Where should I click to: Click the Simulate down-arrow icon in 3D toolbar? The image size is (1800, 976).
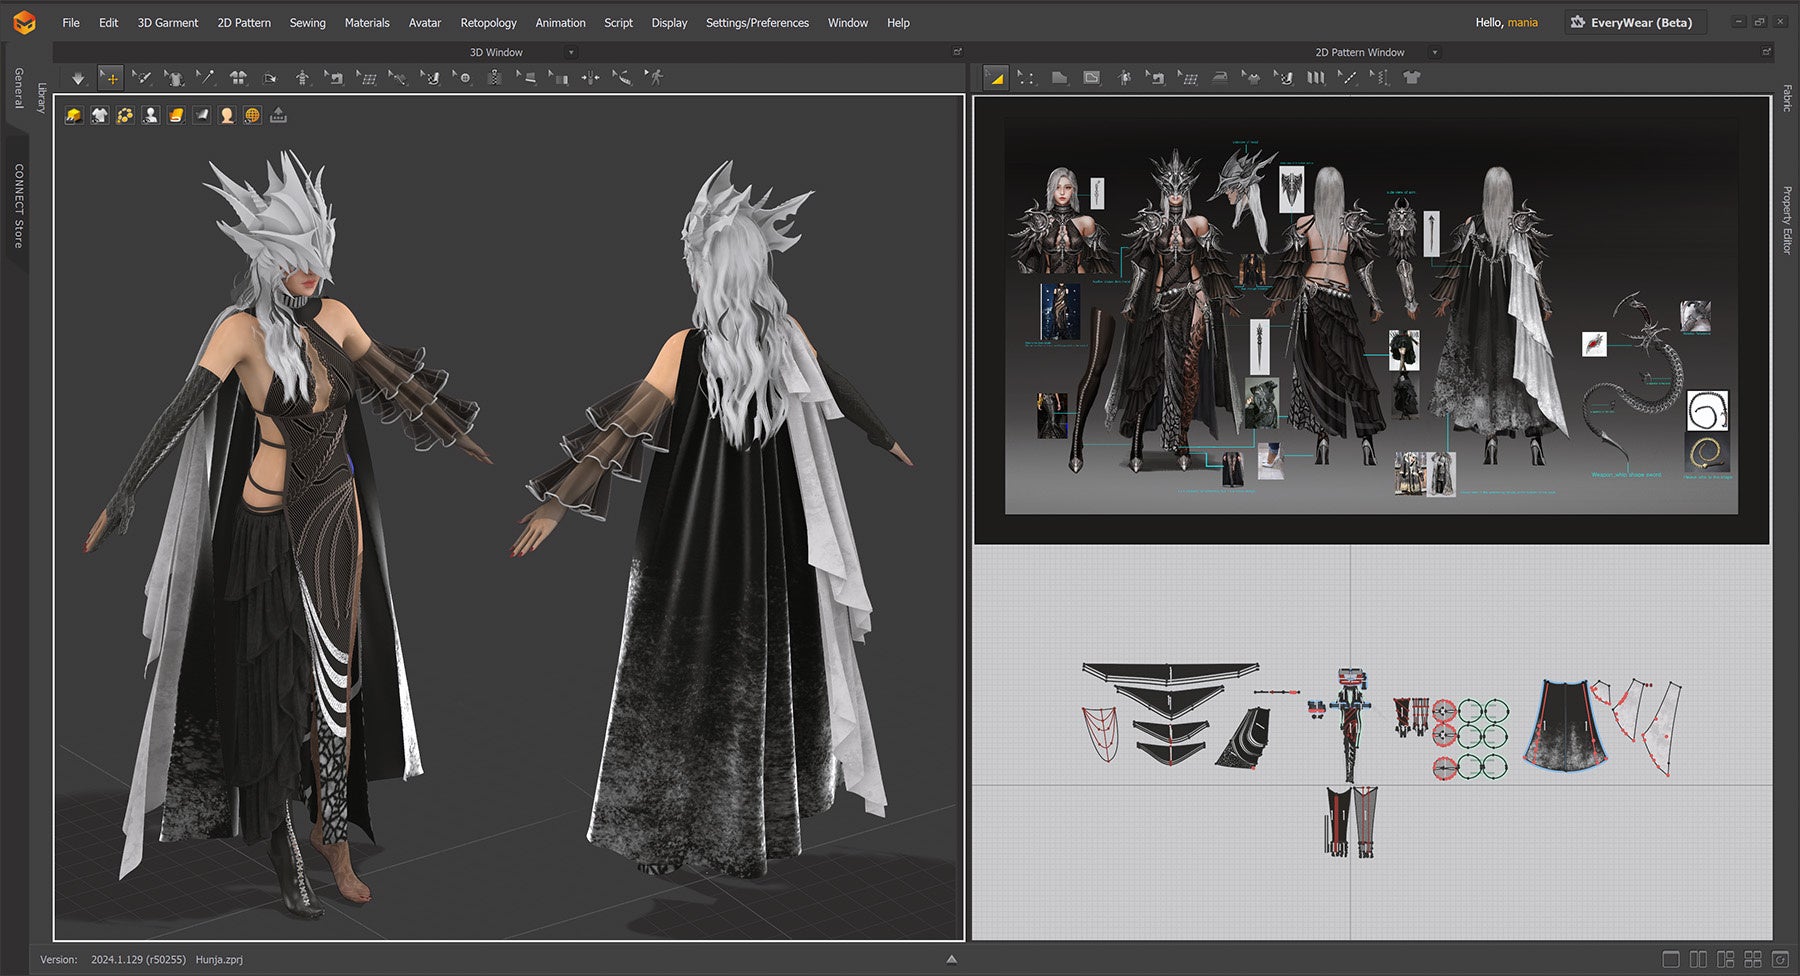(78, 78)
